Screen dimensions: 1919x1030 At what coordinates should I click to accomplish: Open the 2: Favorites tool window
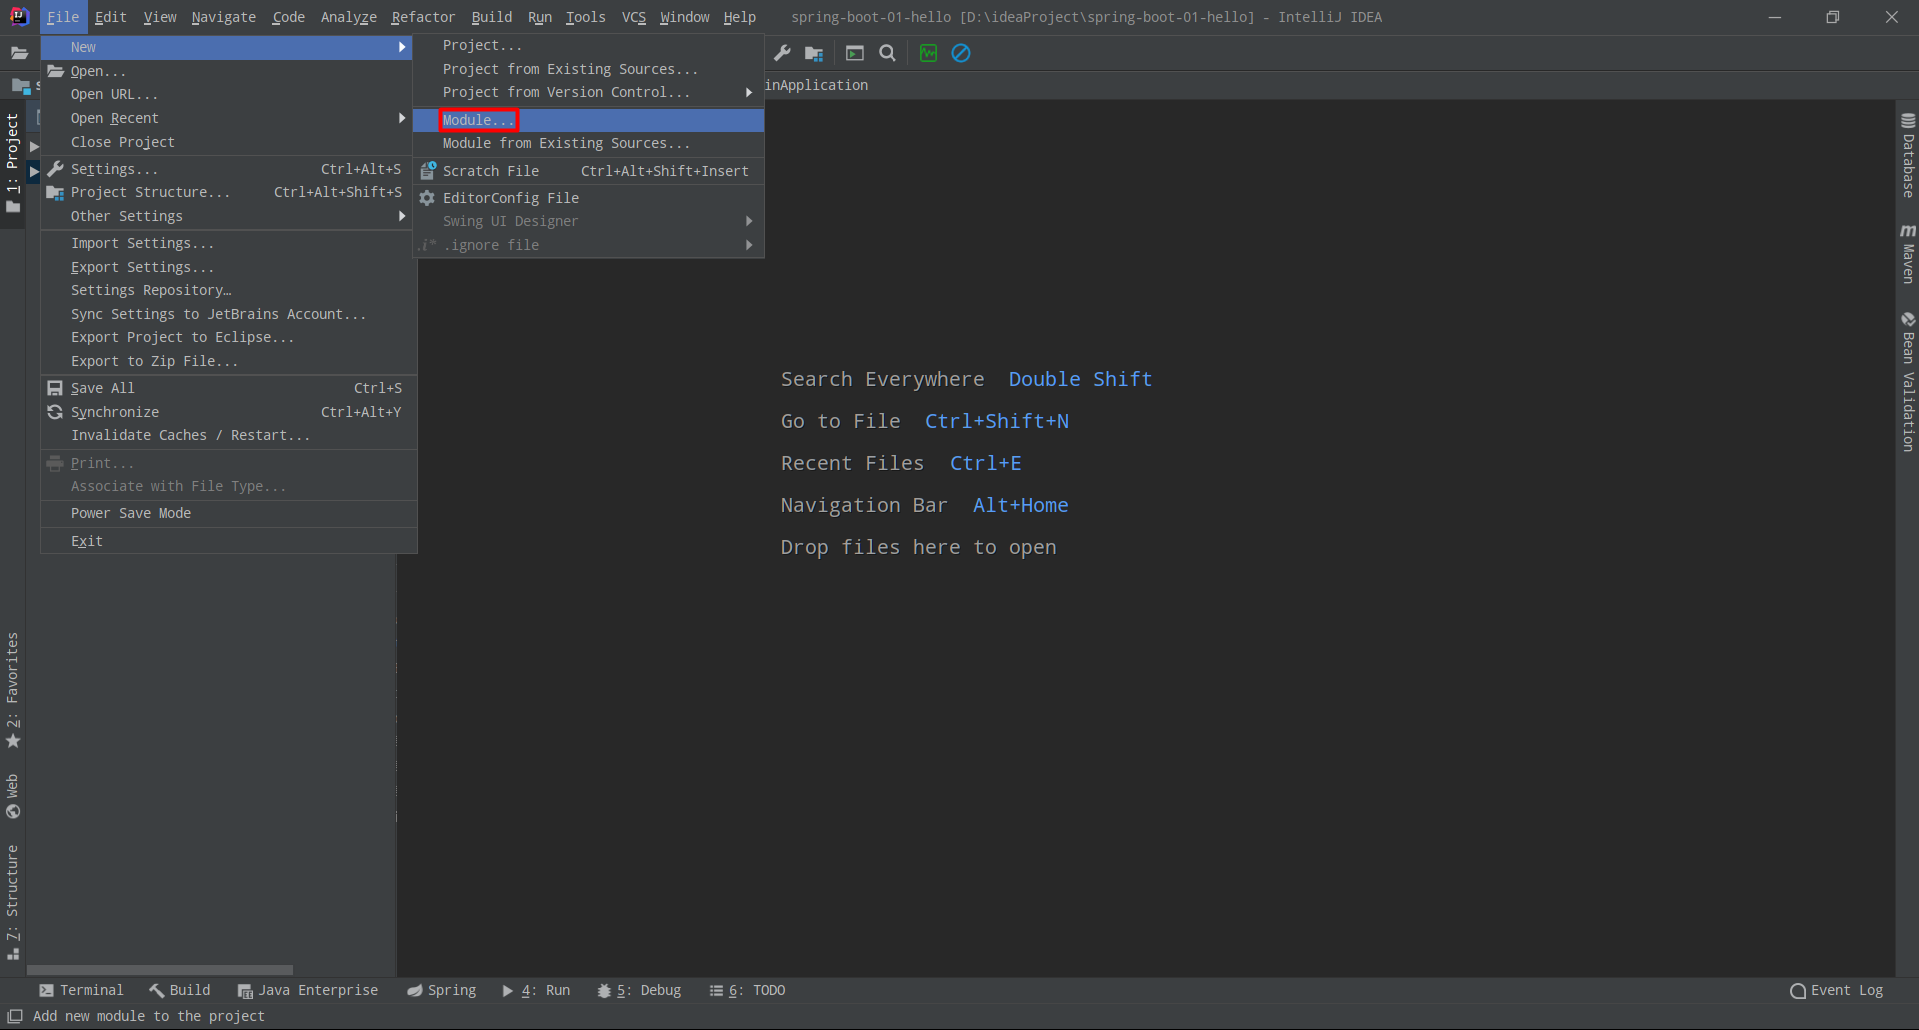tap(13, 690)
